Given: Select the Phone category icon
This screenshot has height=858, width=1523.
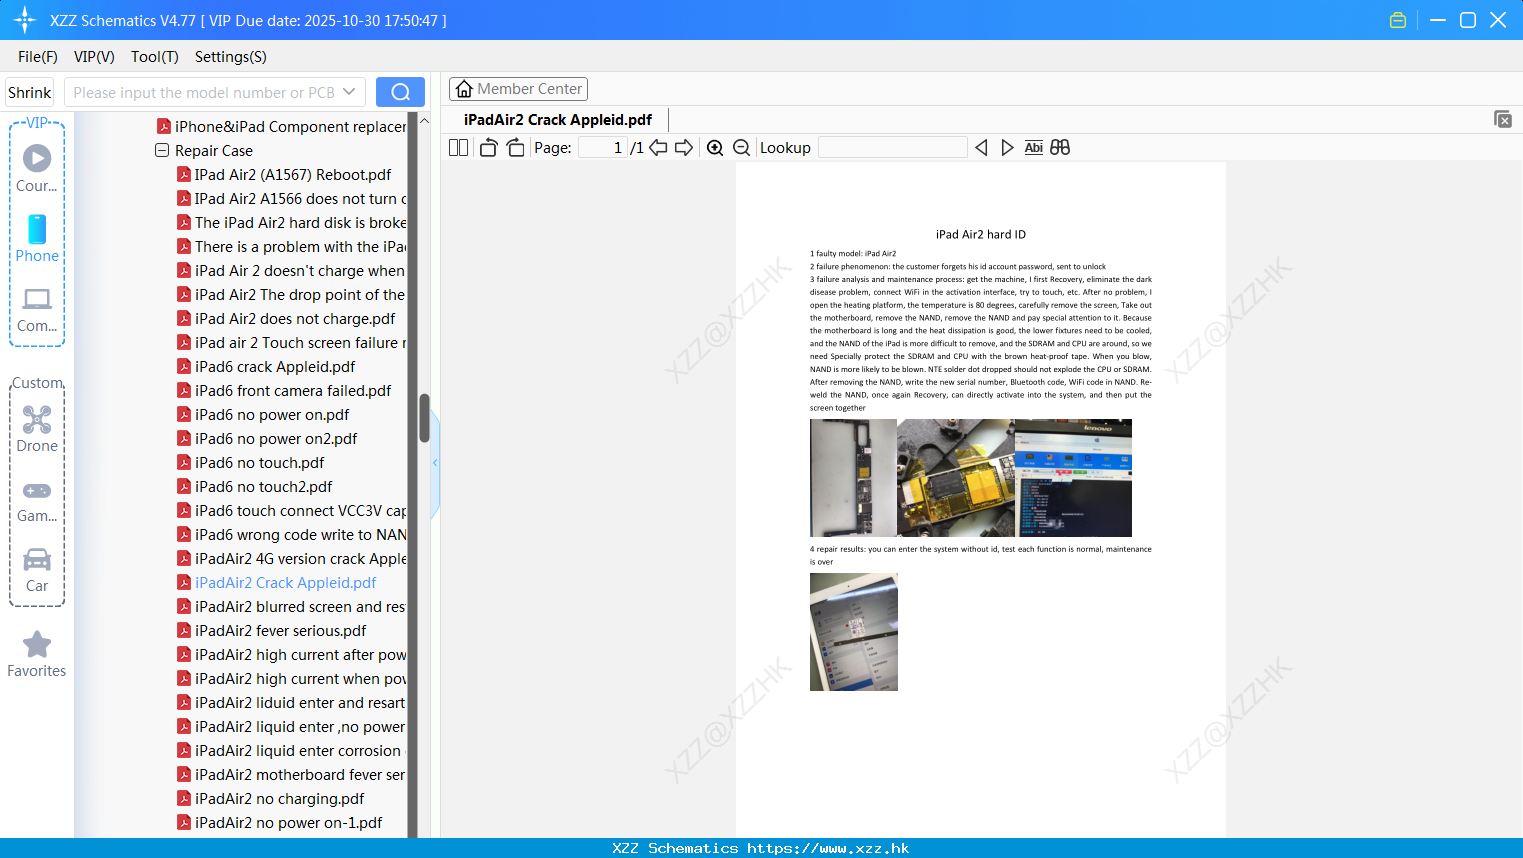Looking at the screenshot, I should click(x=37, y=238).
